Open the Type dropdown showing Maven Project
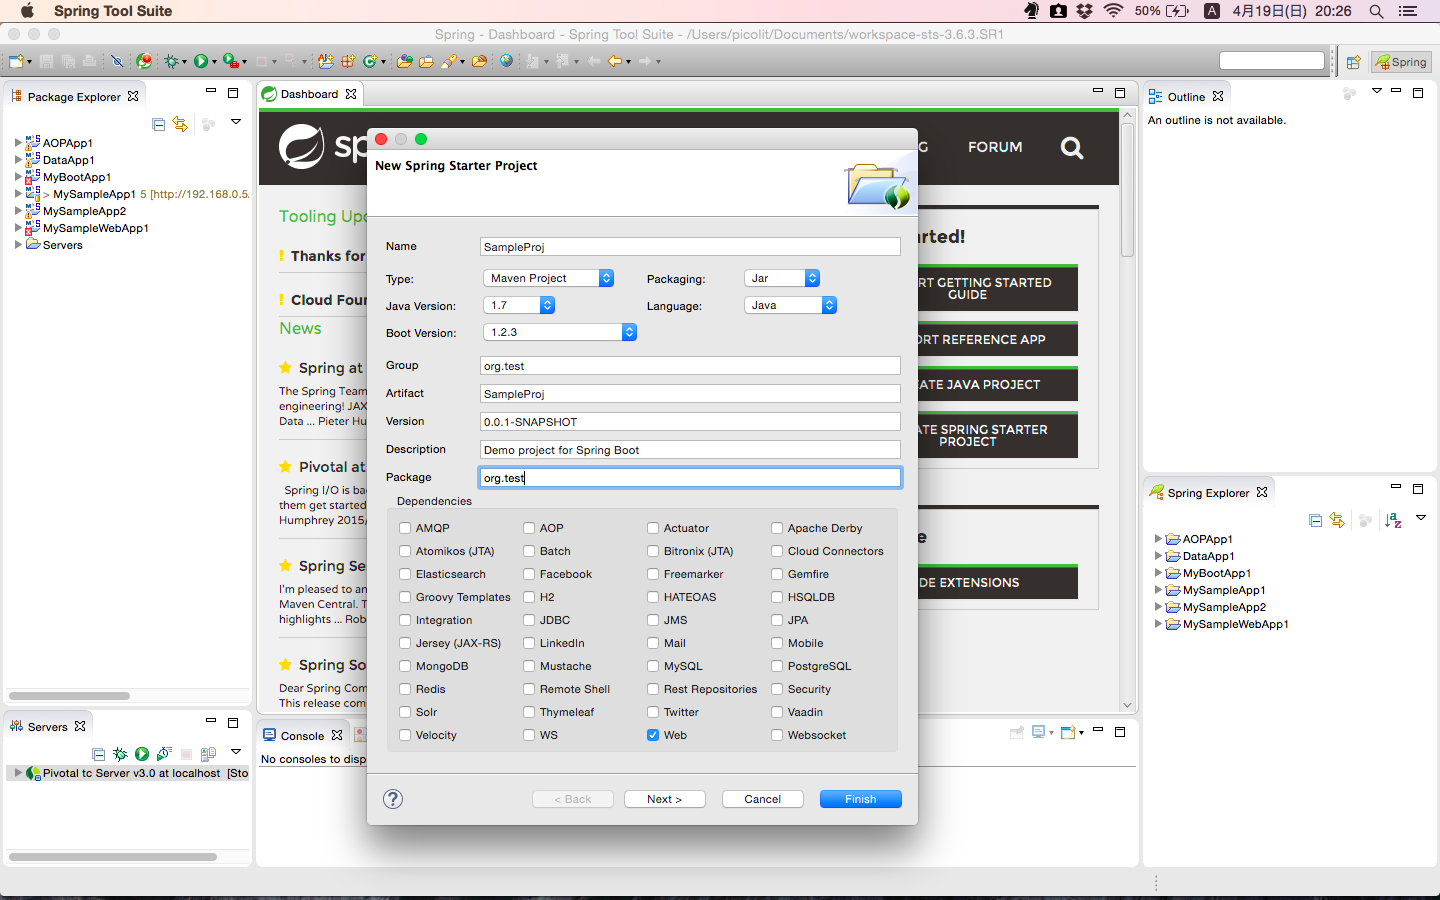 pos(548,278)
